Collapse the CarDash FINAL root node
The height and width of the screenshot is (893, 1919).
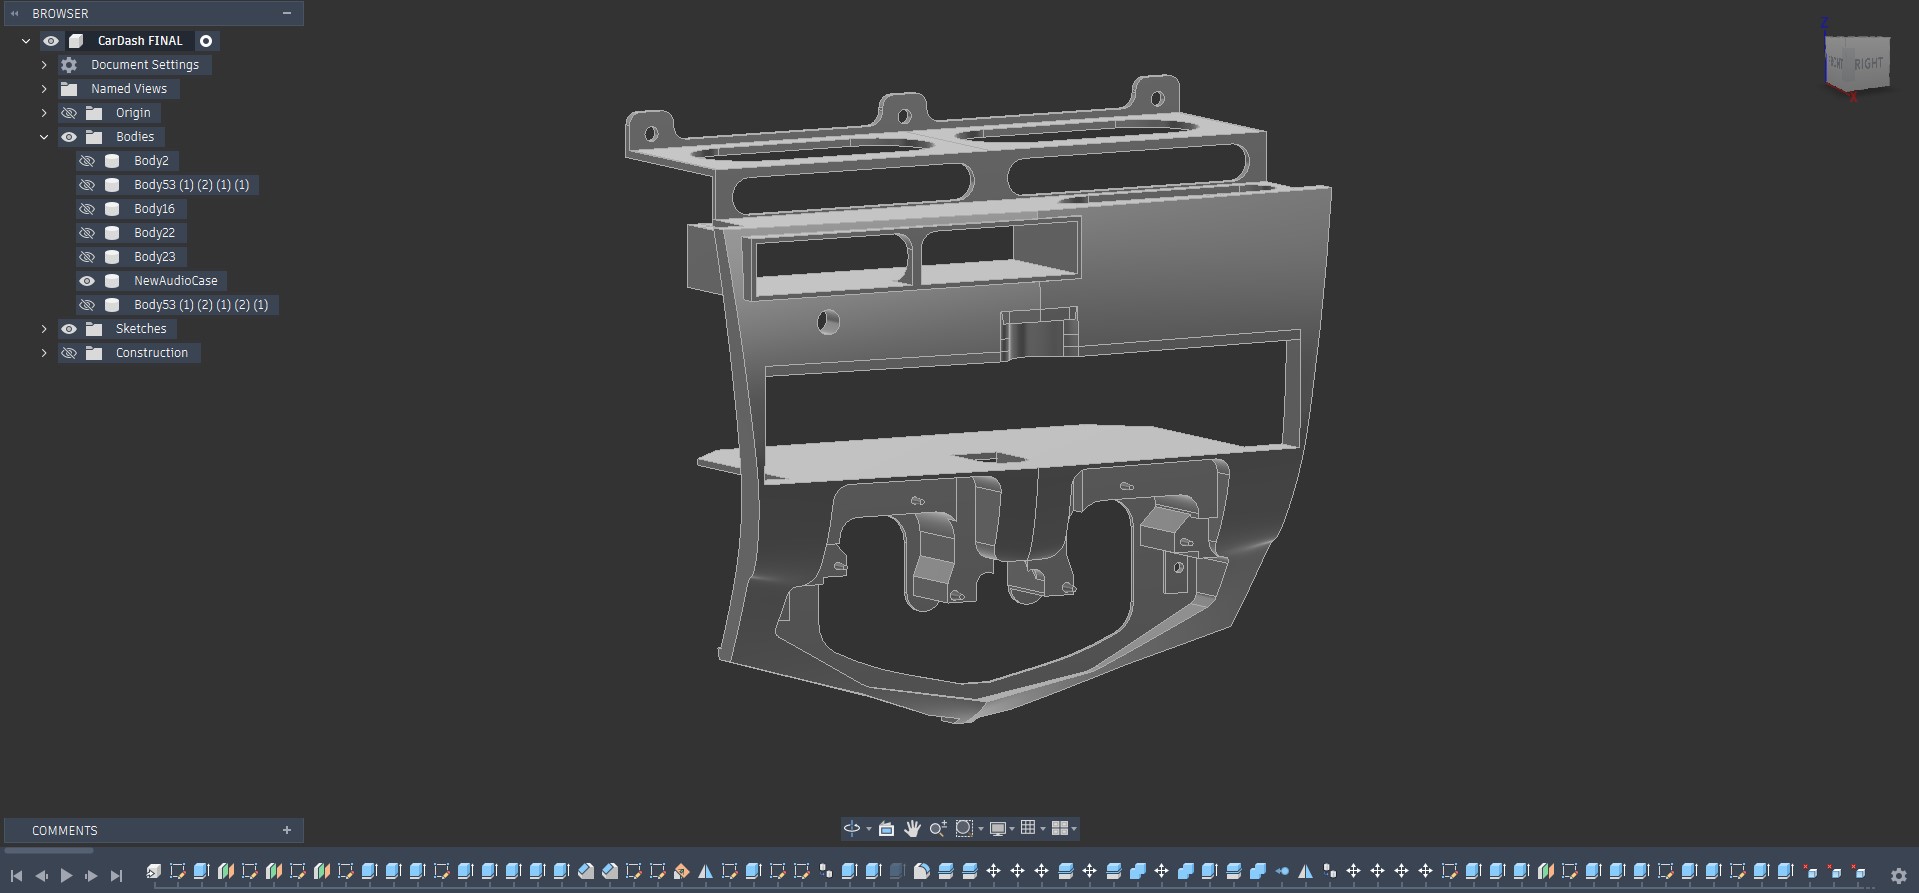click(26, 41)
